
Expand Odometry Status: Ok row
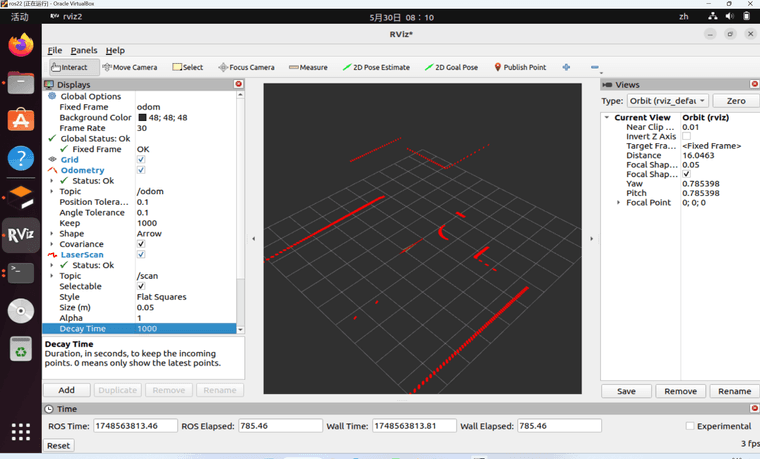pos(52,181)
